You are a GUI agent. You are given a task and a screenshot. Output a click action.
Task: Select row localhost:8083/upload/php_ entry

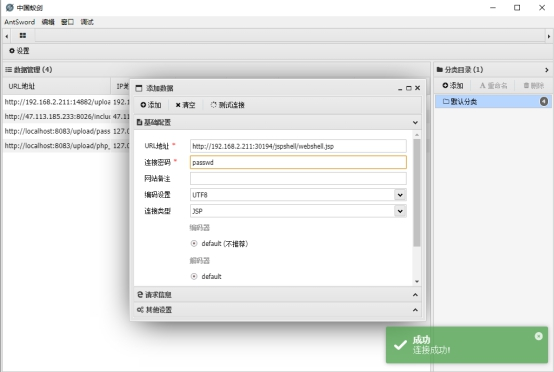pyautogui.click(x=66, y=146)
